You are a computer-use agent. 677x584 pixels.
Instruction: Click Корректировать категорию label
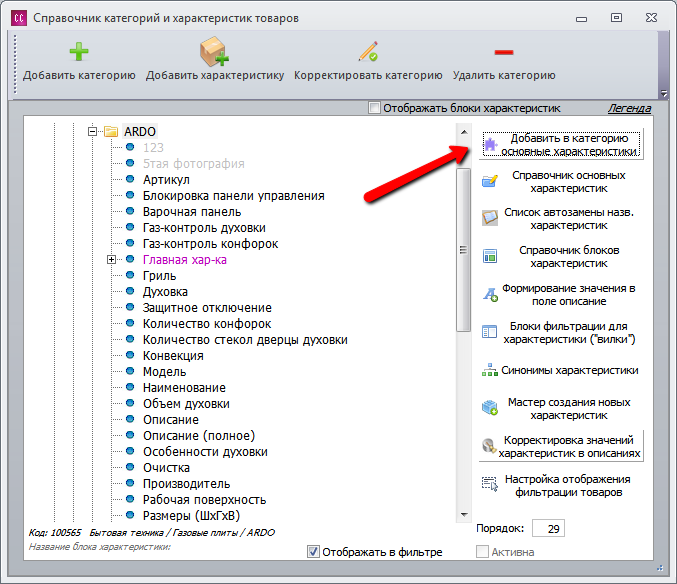(x=368, y=75)
